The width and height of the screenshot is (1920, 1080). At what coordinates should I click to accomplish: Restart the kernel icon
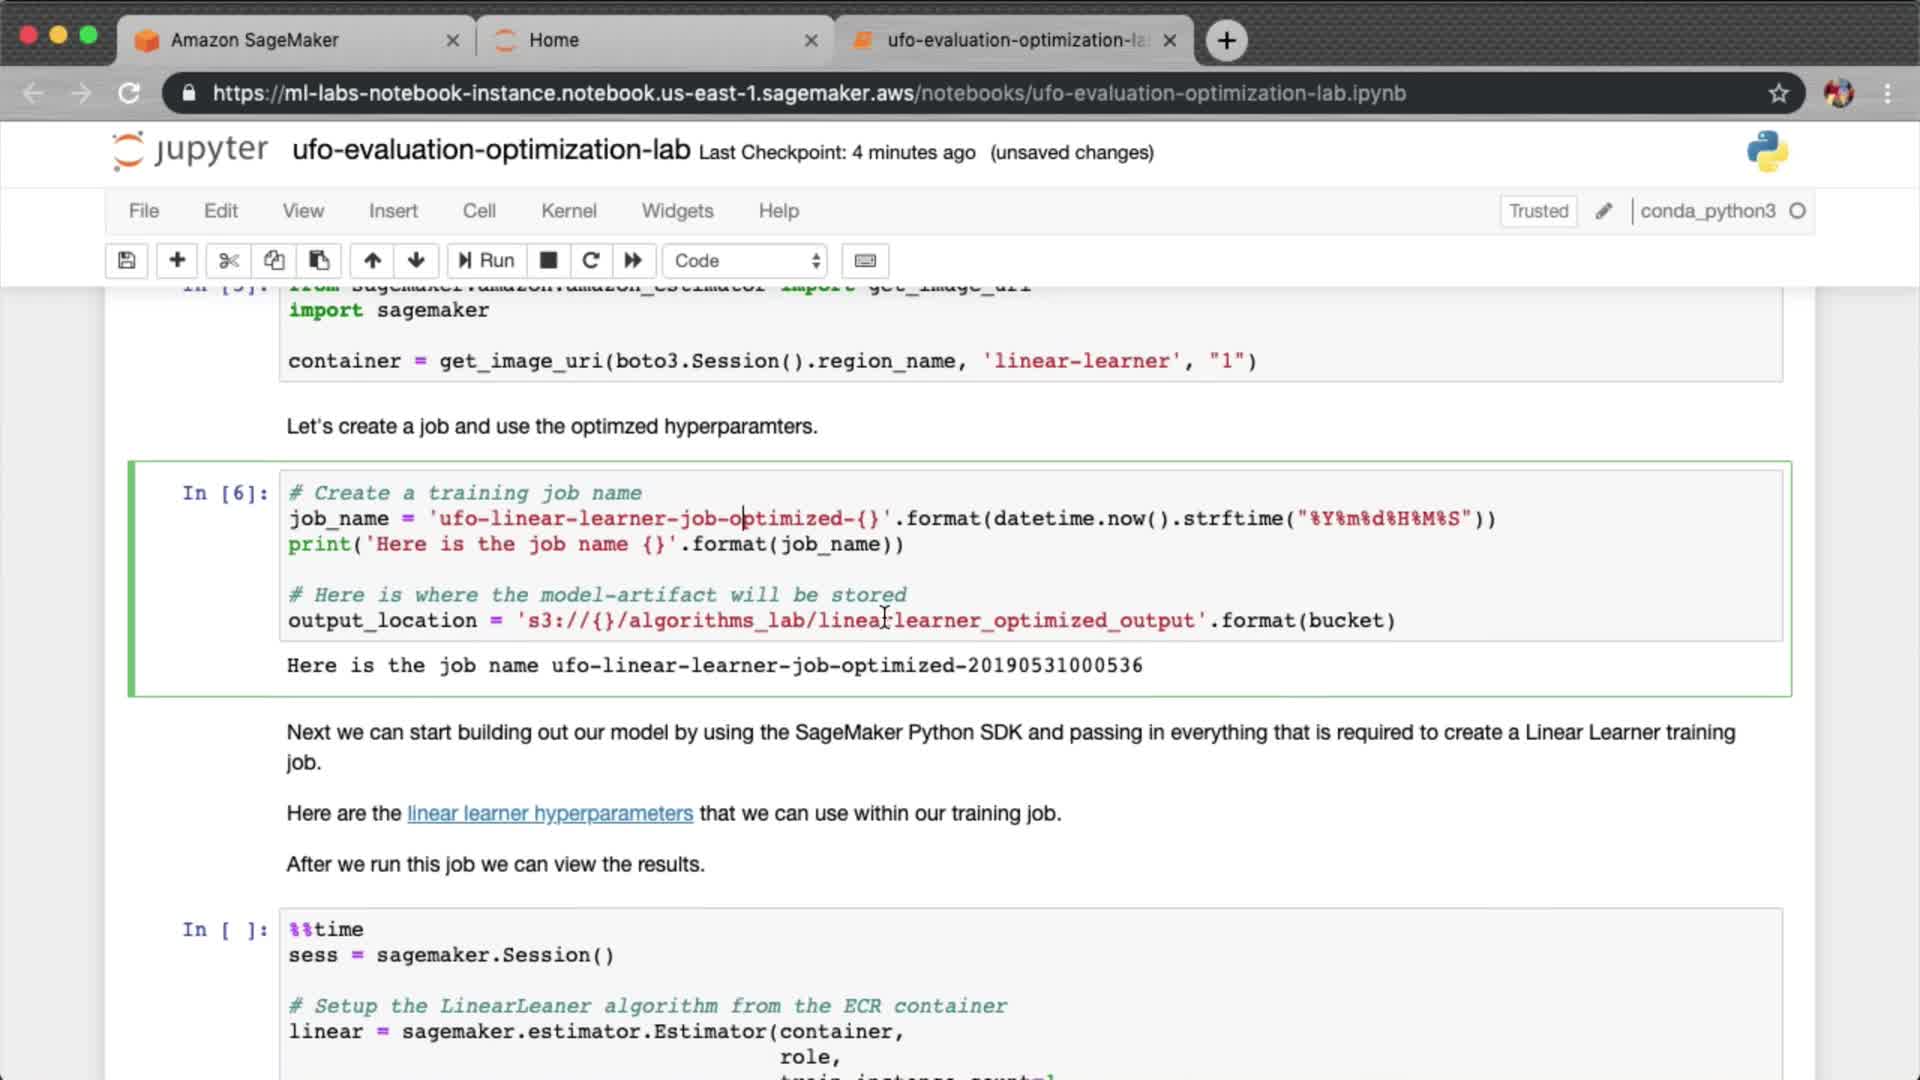[x=591, y=261]
